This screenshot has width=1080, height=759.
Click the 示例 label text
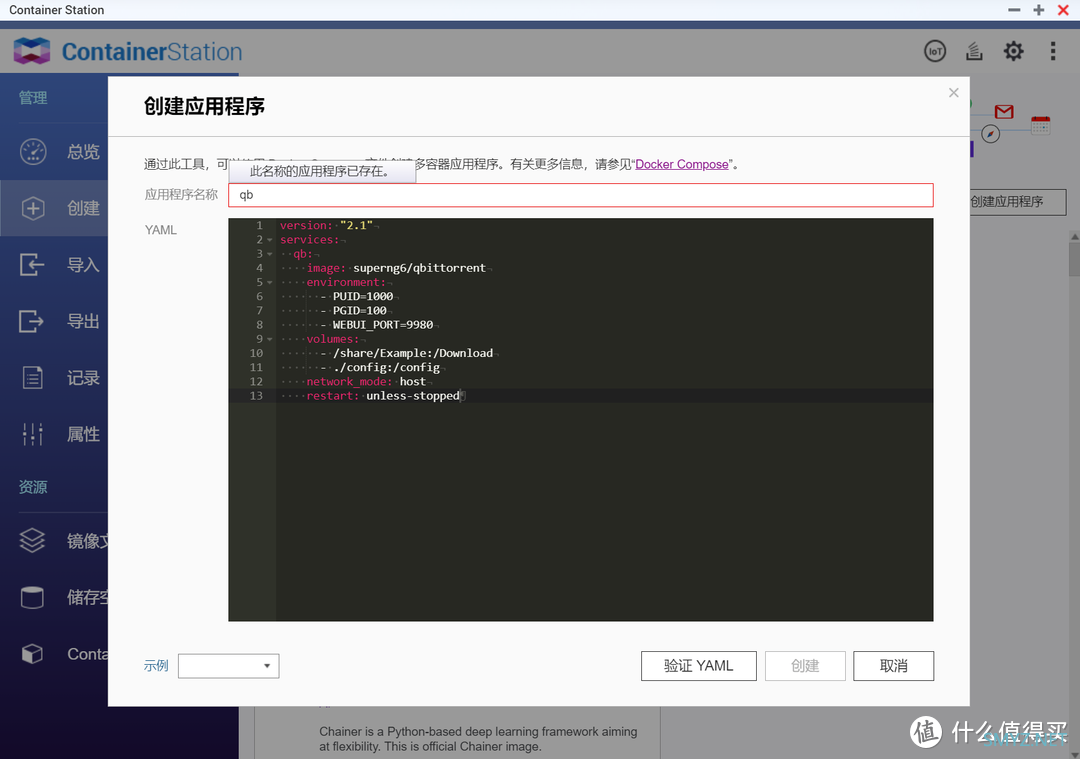click(156, 666)
